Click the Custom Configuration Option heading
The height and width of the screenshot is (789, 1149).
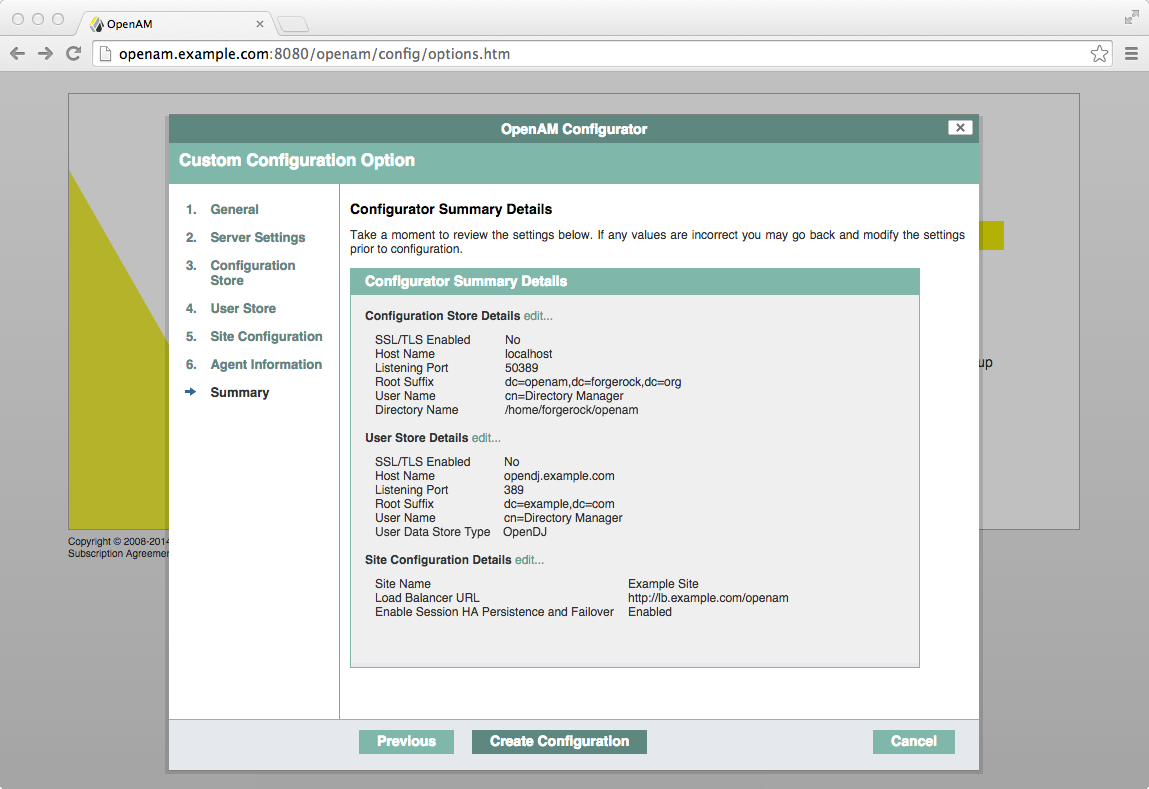(297, 160)
